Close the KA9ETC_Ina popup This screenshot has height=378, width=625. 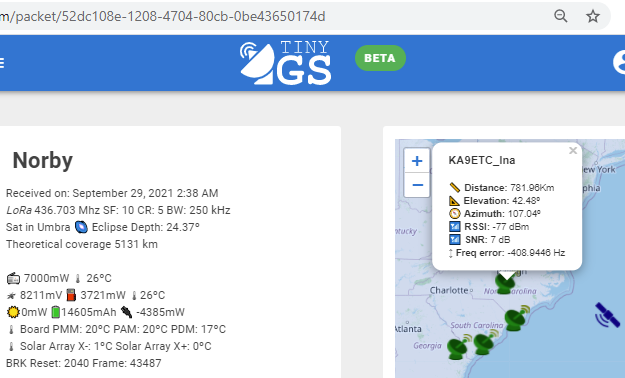coord(573,151)
